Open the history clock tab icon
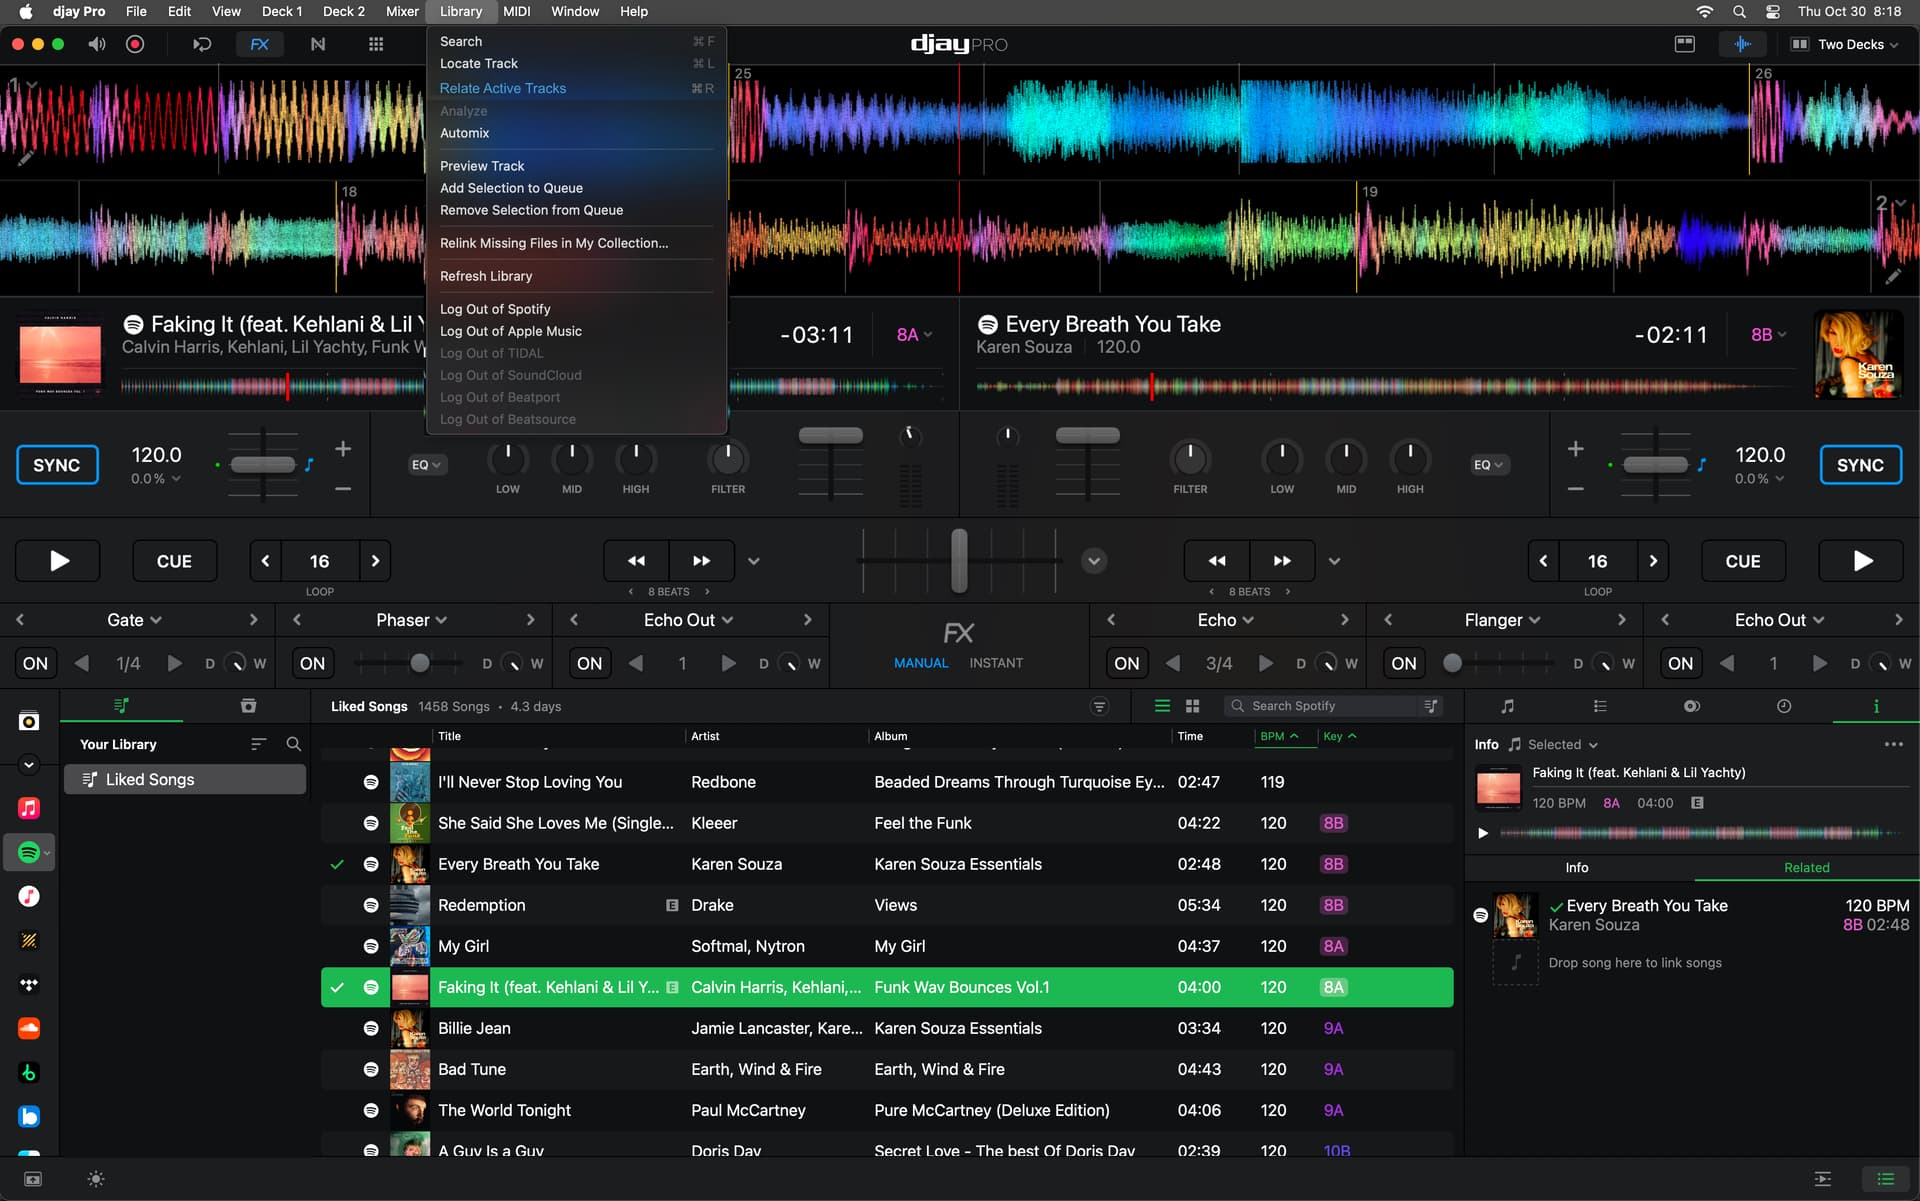Image resolution: width=1920 pixels, height=1201 pixels. pyautogui.click(x=1783, y=706)
